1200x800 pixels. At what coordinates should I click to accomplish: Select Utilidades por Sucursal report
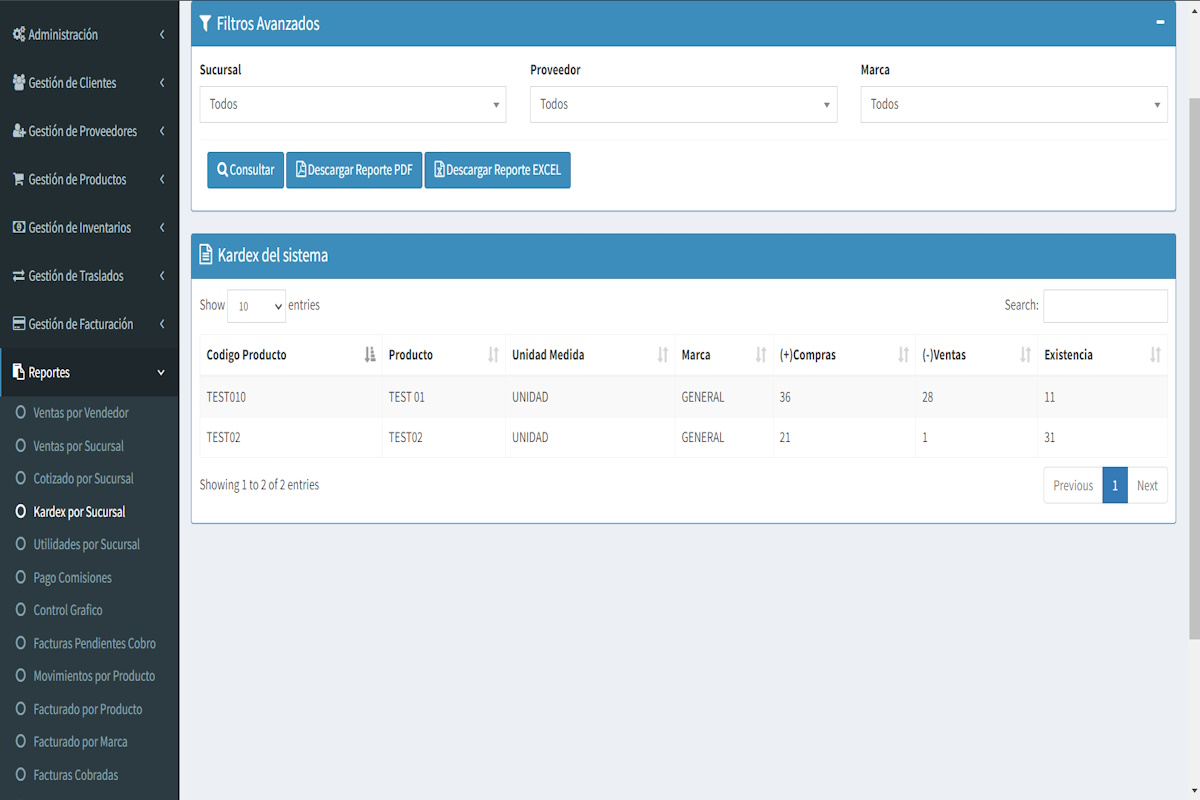point(86,545)
